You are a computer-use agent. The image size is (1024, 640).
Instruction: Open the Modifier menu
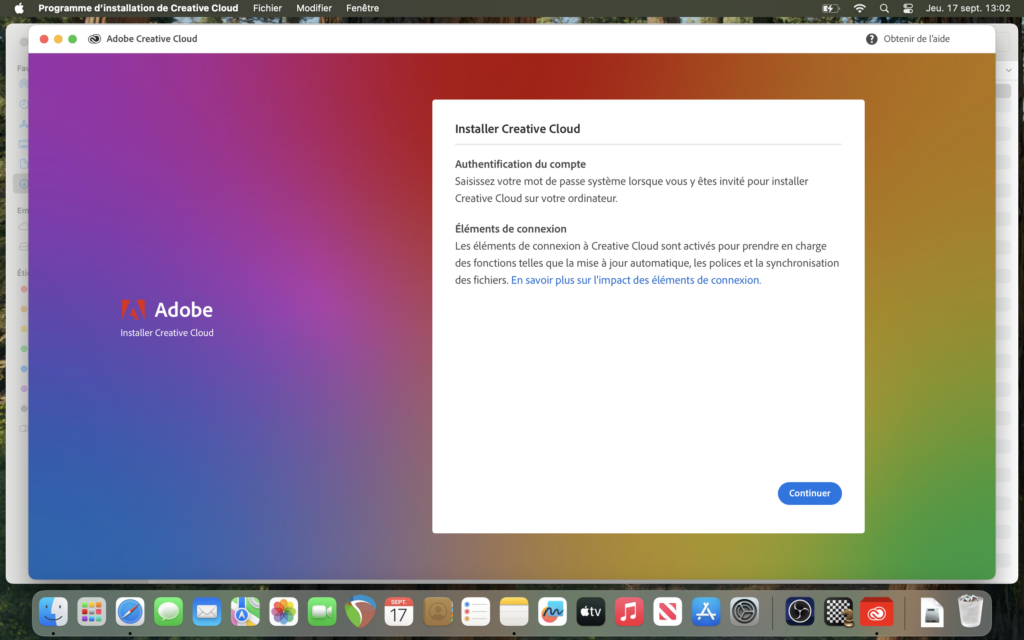tap(313, 8)
